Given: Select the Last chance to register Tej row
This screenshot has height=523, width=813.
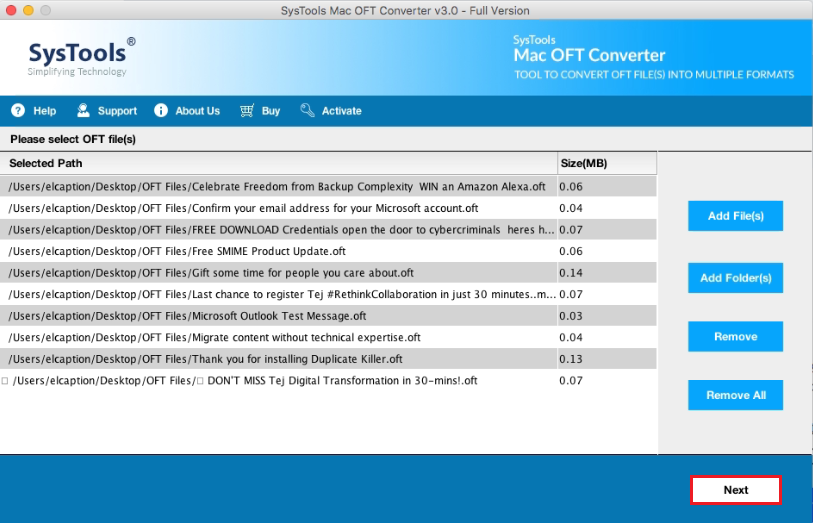Looking at the screenshot, I should tap(328, 294).
